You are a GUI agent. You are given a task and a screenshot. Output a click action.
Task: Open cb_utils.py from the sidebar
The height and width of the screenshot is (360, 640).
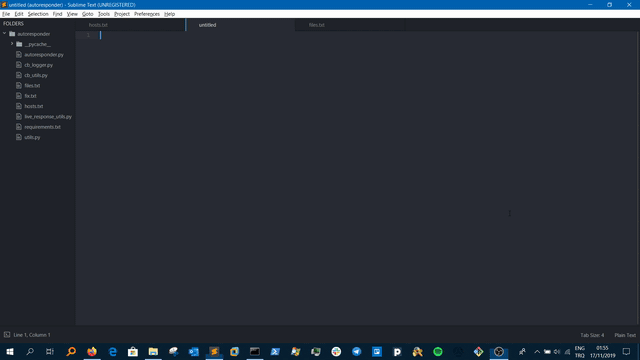[36, 75]
